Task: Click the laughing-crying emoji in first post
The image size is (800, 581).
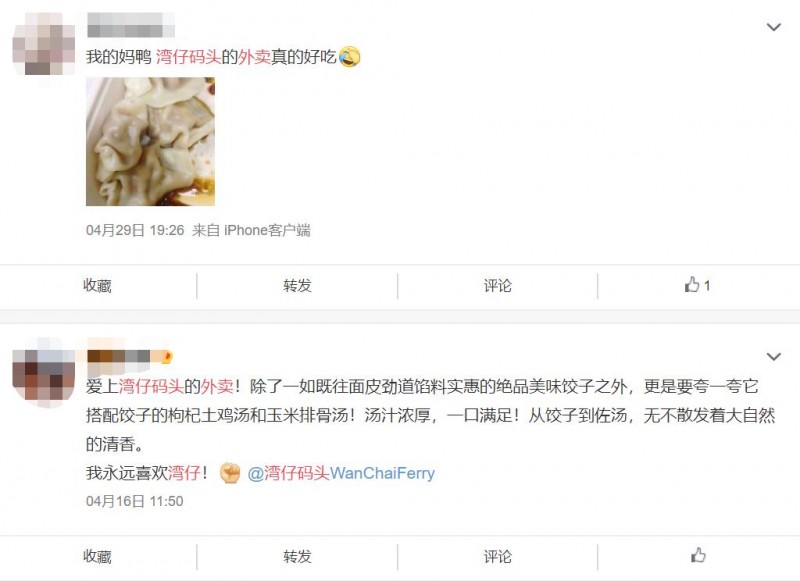Action: (x=349, y=56)
